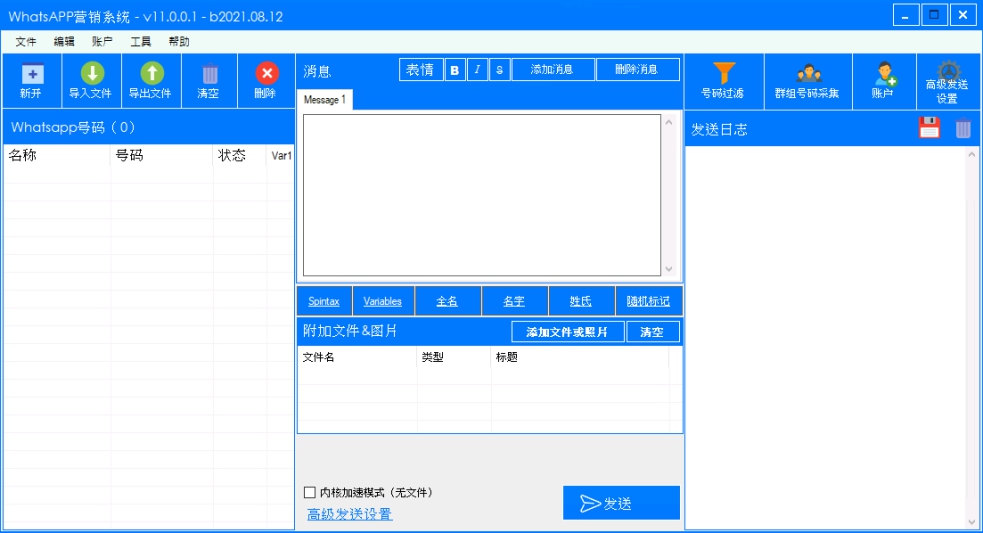The height and width of the screenshot is (533, 983).
Task: Save the send log with floppy icon
Action: [x=929, y=128]
